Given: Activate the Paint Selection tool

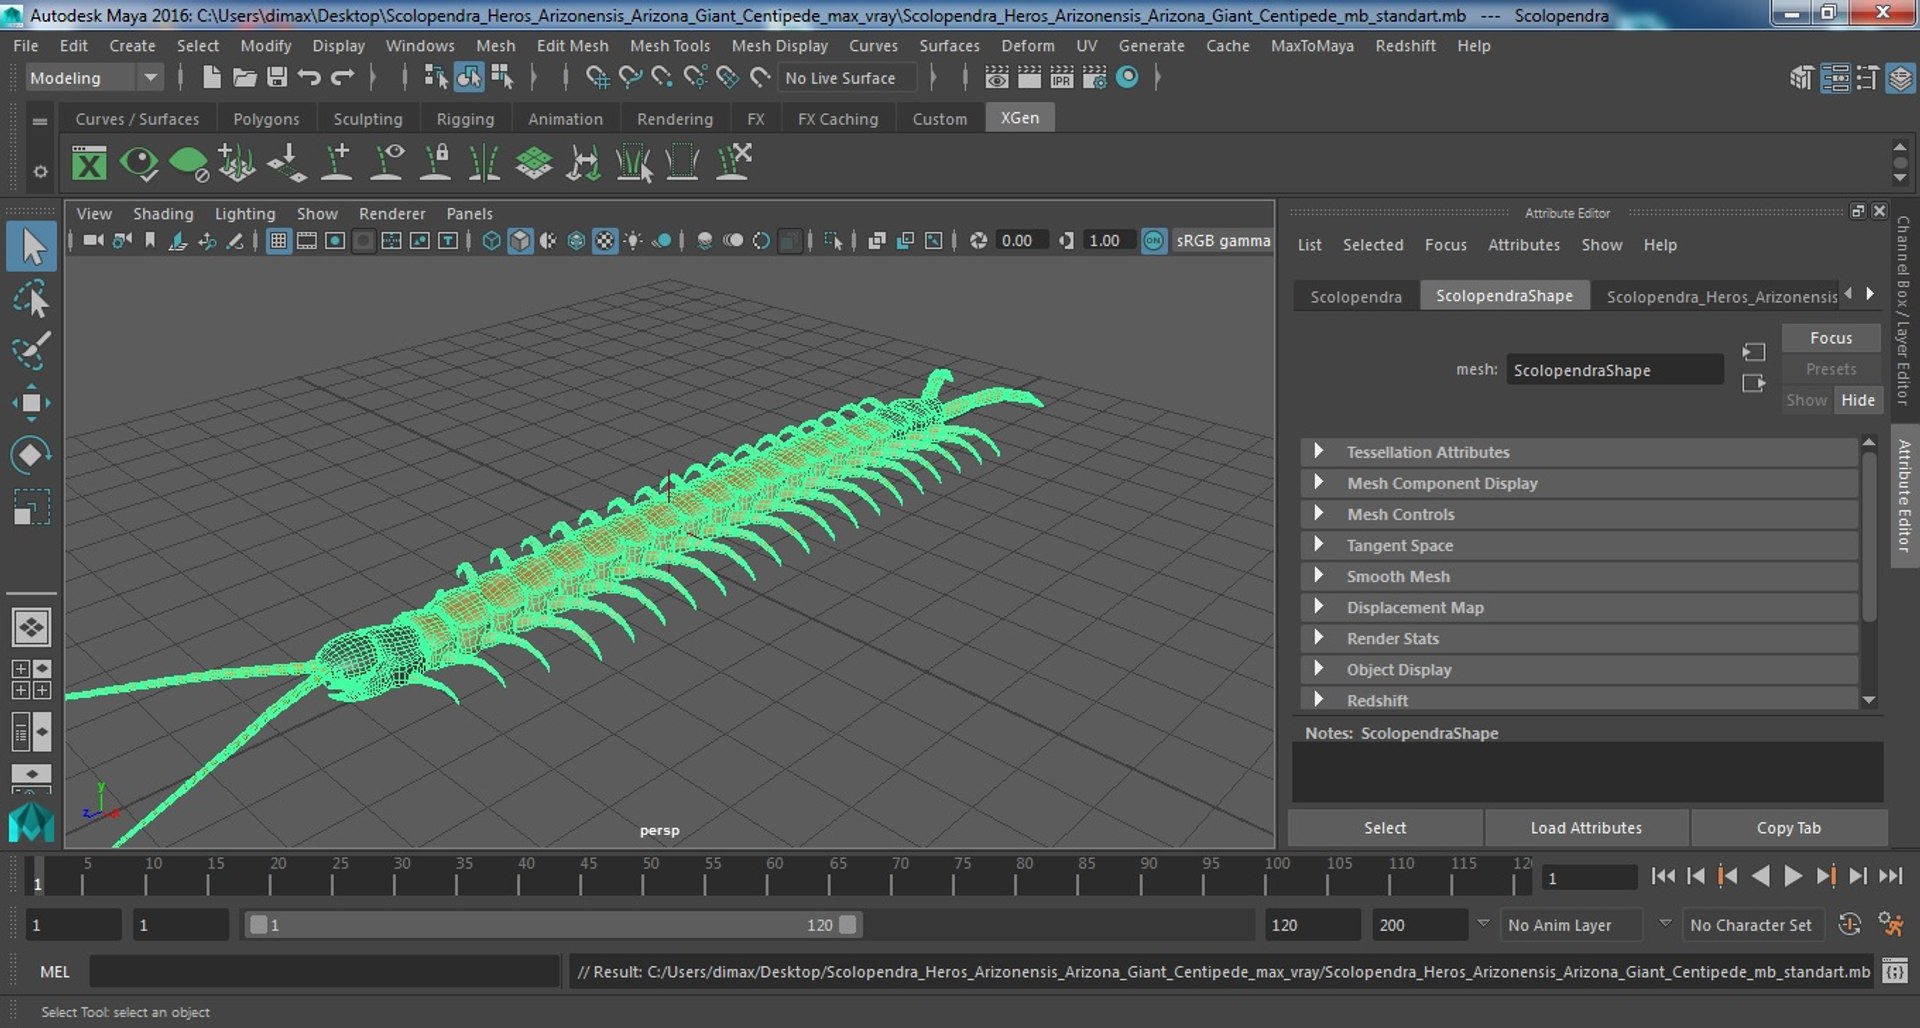Looking at the screenshot, I should pos(31,350).
